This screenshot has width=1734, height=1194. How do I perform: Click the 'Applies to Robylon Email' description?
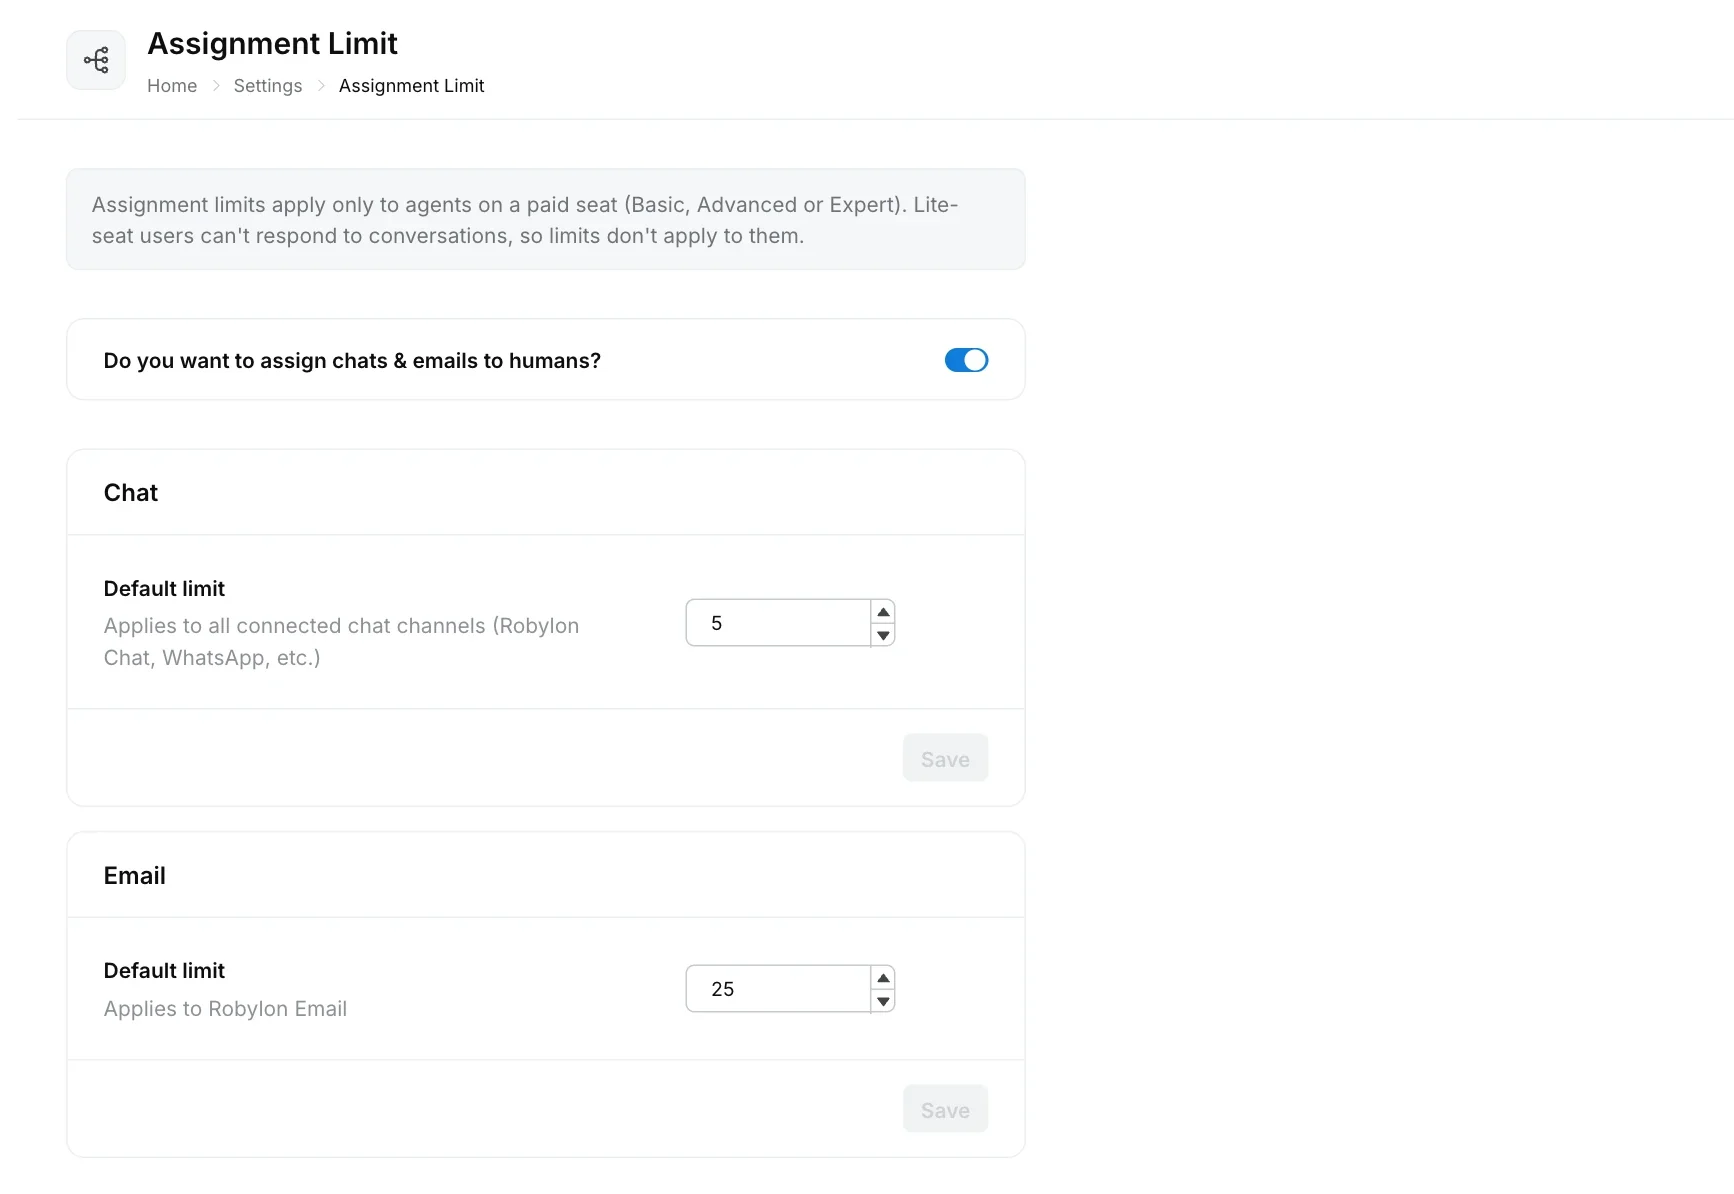click(x=225, y=1009)
